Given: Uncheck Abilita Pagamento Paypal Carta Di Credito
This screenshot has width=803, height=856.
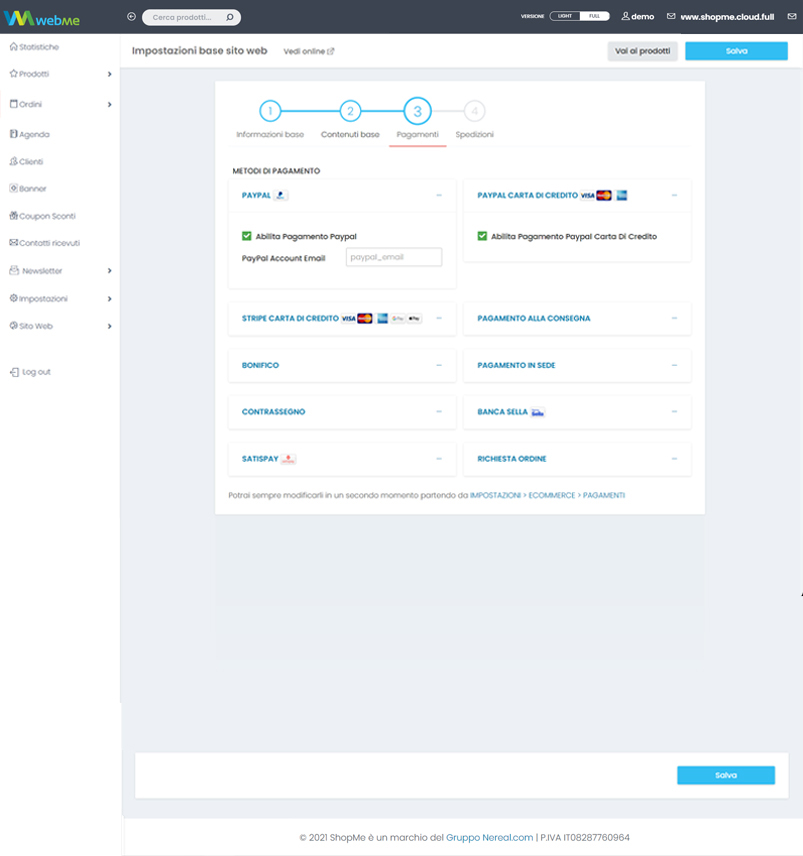Looking at the screenshot, I should click(x=483, y=237).
